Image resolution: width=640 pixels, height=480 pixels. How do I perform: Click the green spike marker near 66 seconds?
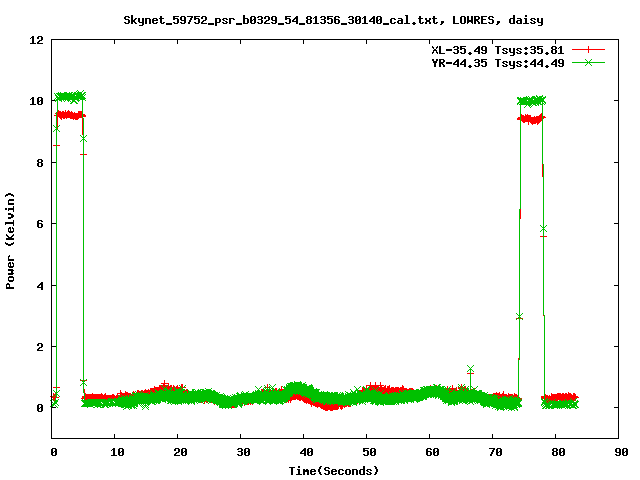click(470, 369)
